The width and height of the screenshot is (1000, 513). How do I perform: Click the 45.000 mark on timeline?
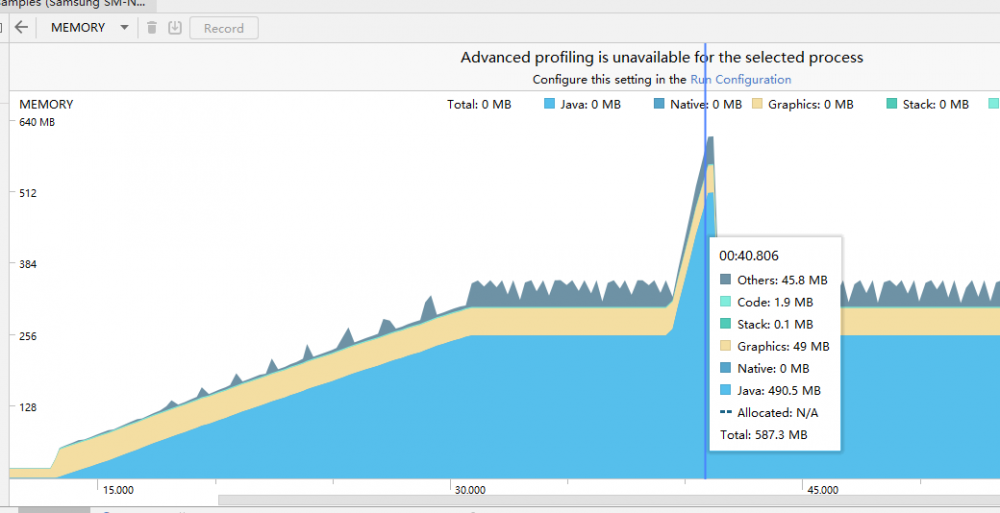click(823, 490)
